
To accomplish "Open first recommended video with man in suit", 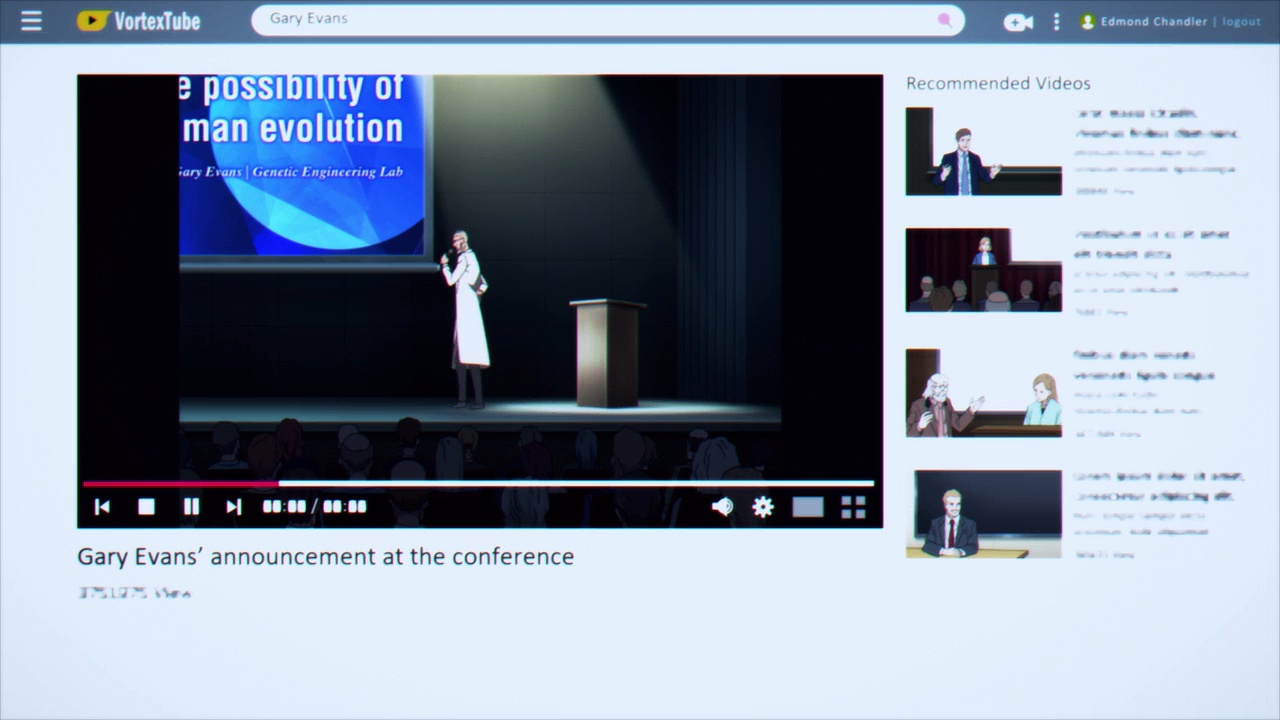I will coord(983,151).
